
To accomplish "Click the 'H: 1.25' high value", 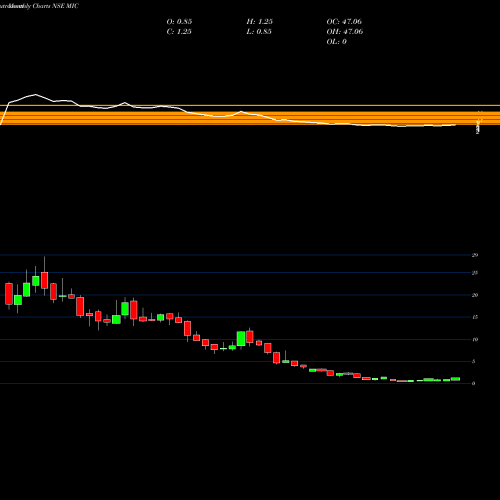I will [260, 22].
